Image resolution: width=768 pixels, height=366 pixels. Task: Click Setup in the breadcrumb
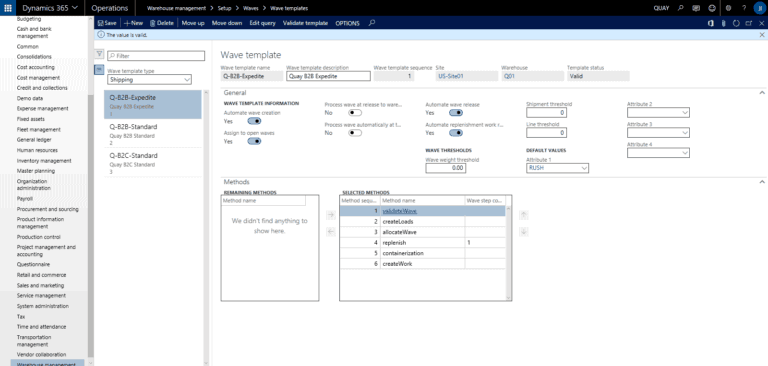pos(224,8)
